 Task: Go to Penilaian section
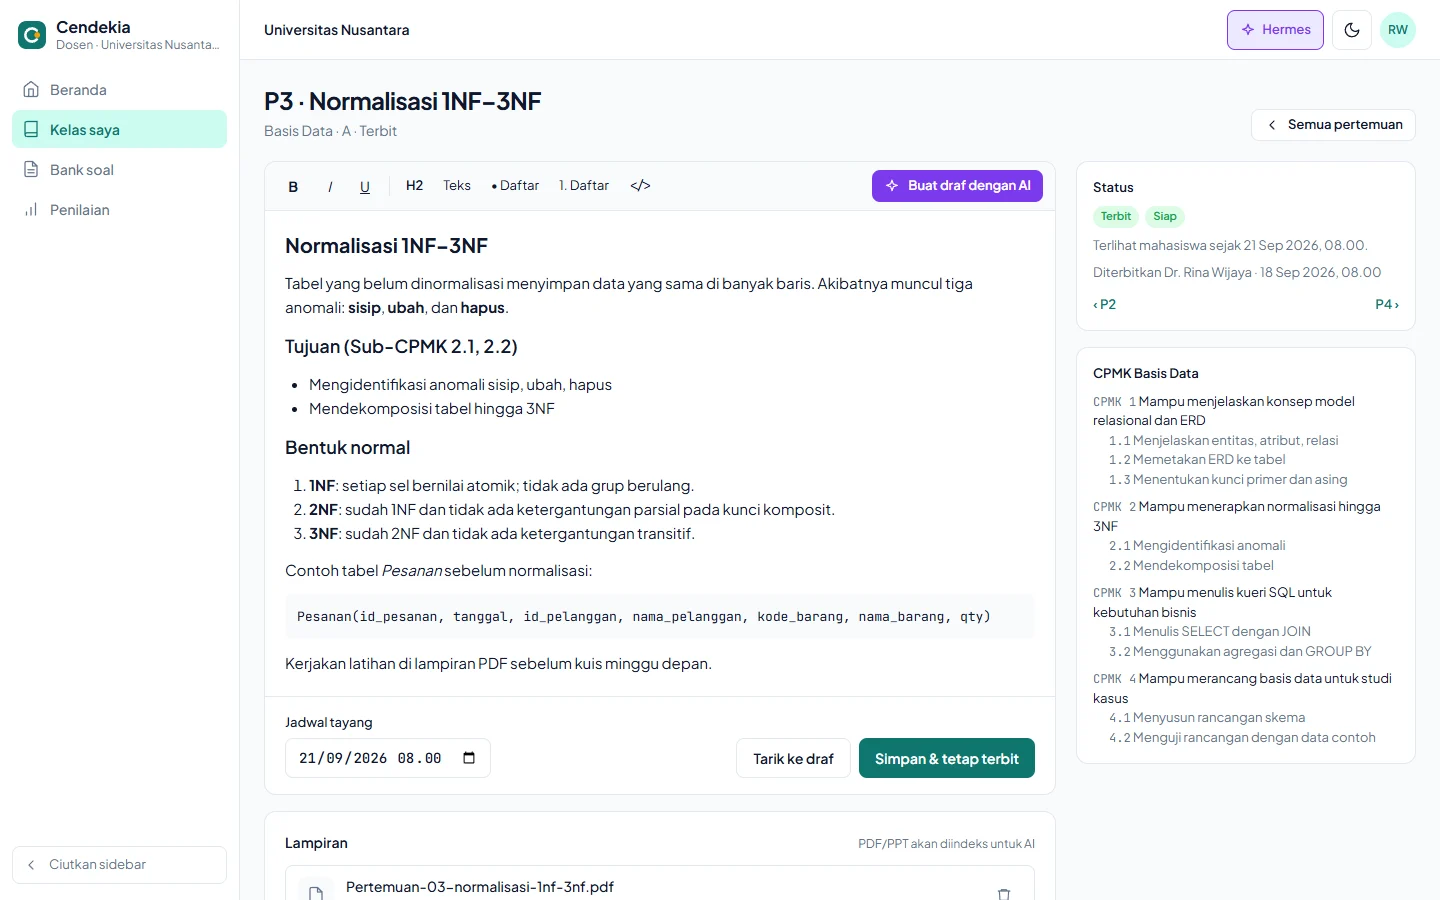coord(119,210)
